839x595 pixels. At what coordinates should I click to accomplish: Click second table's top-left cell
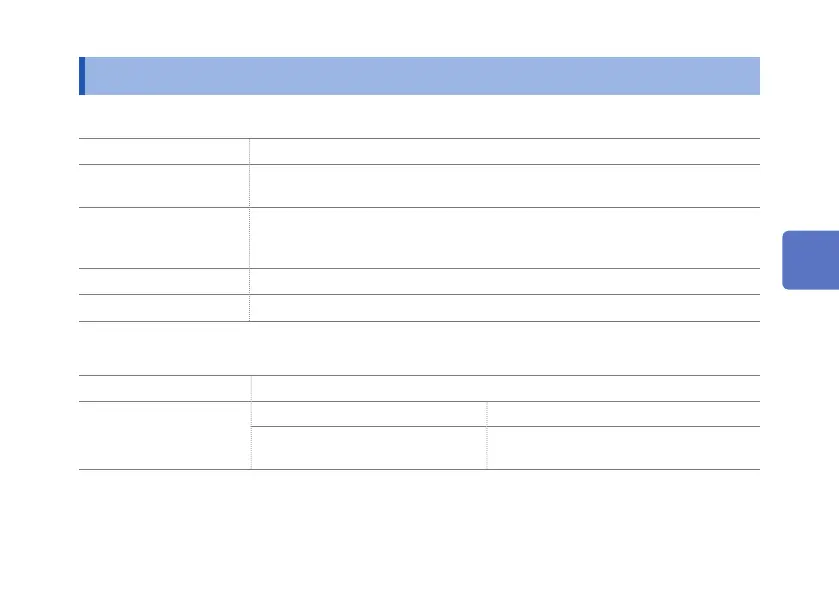pos(164,388)
